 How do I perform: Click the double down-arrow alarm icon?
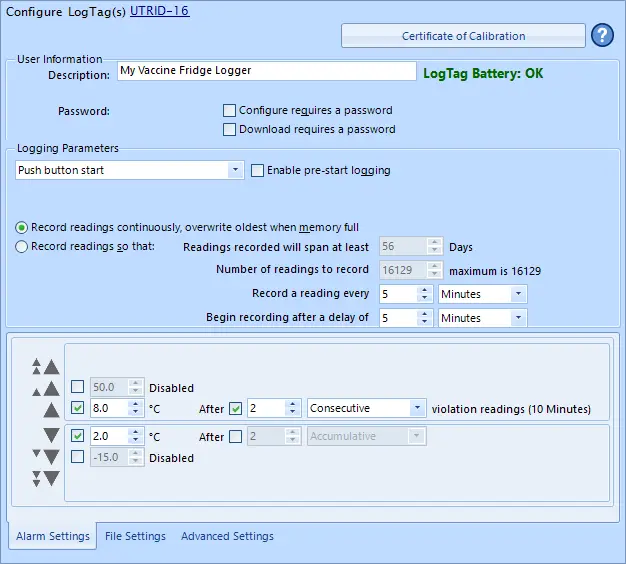pos(45,457)
